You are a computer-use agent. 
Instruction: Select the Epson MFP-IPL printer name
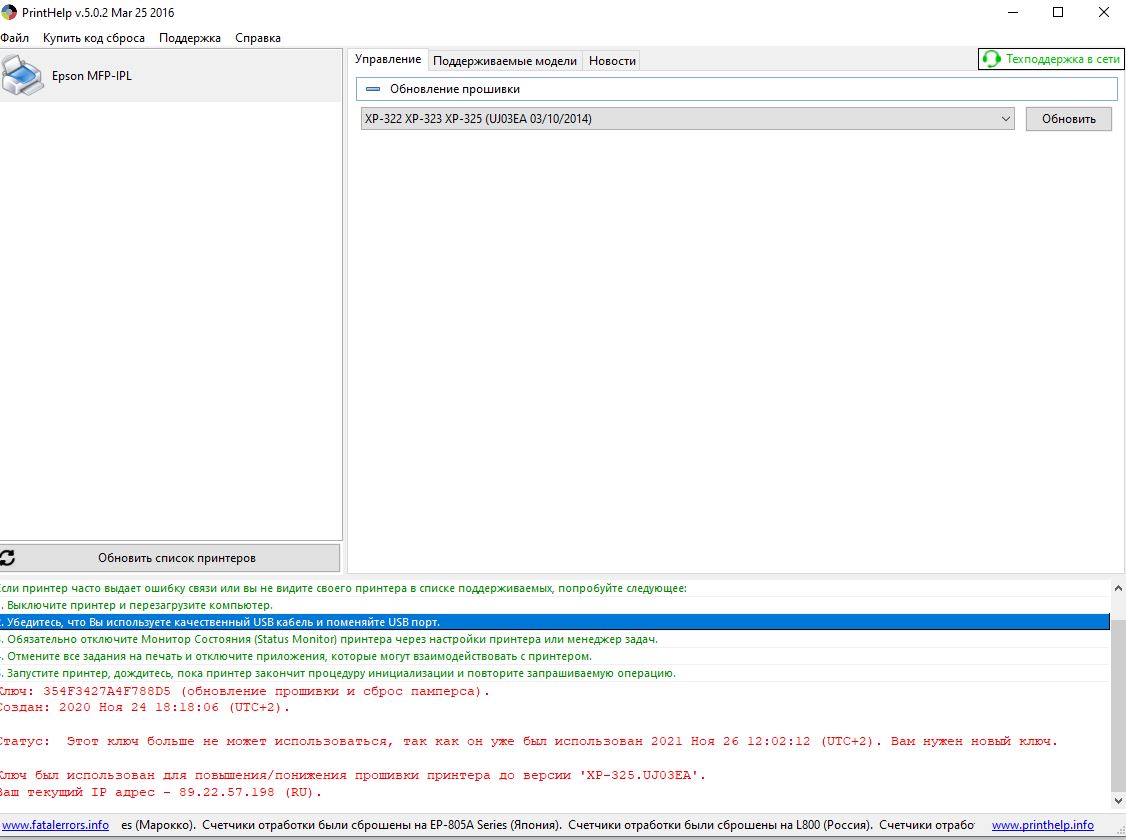(91, 75)
